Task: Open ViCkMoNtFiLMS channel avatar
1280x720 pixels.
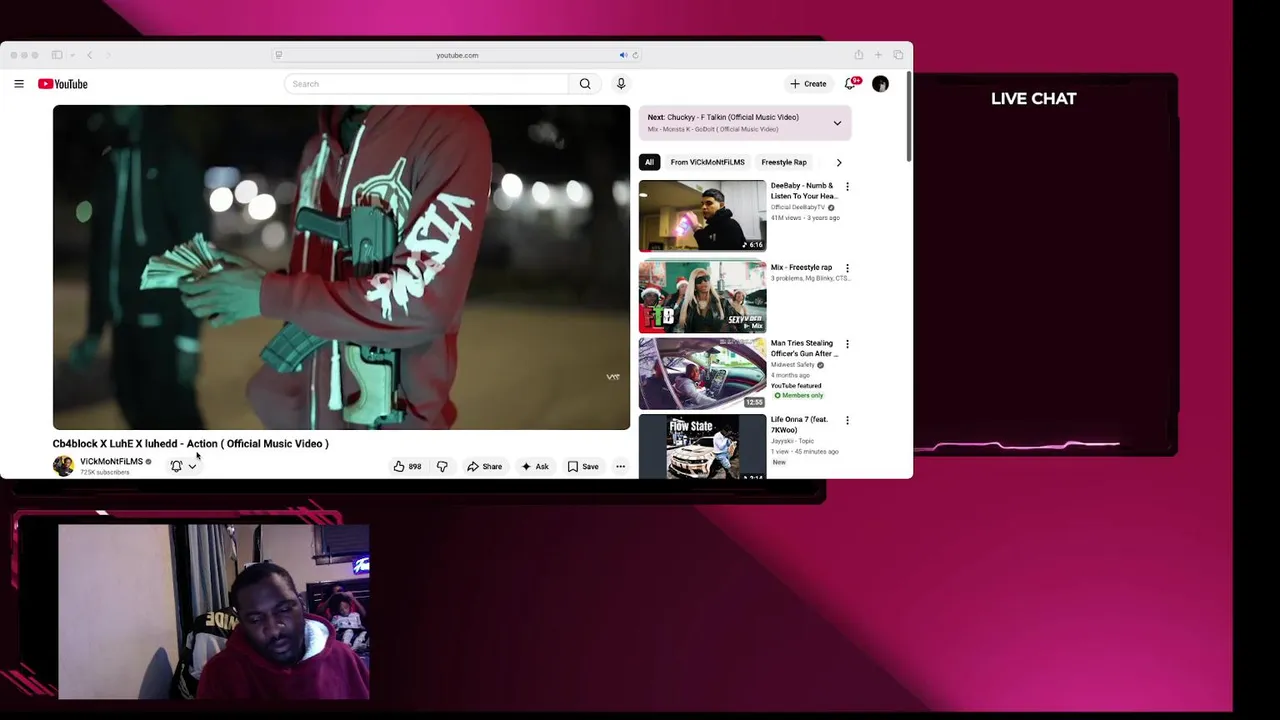Action: click(63, 466)
